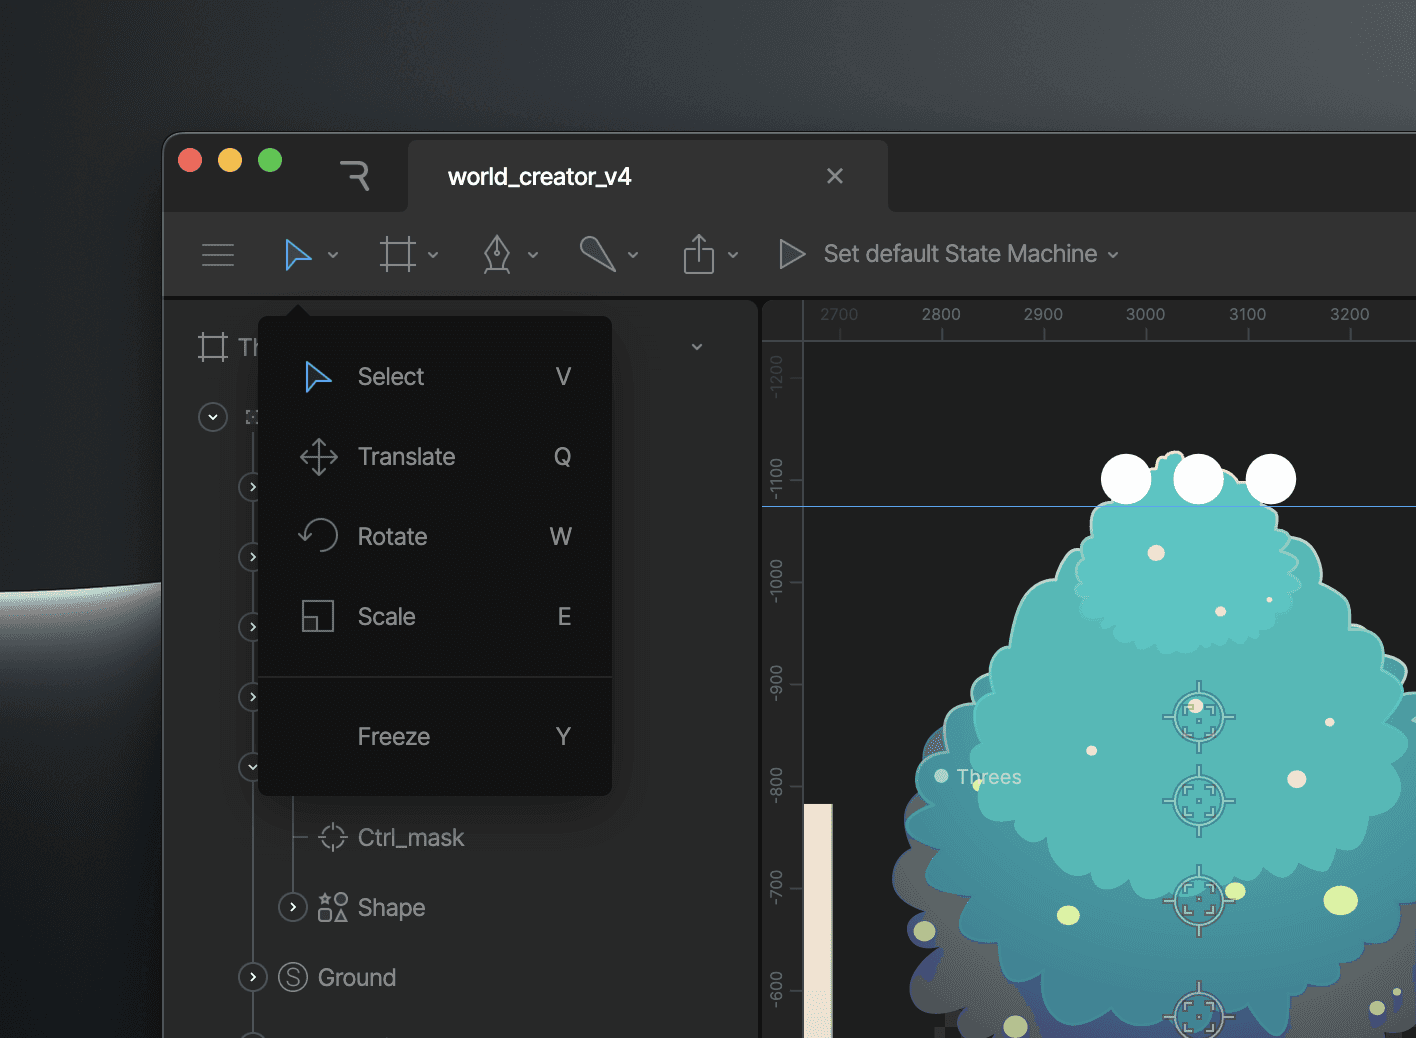Open Export dropdown chevron
The image size is (1416, 1038).
click(x=733, y=255)
